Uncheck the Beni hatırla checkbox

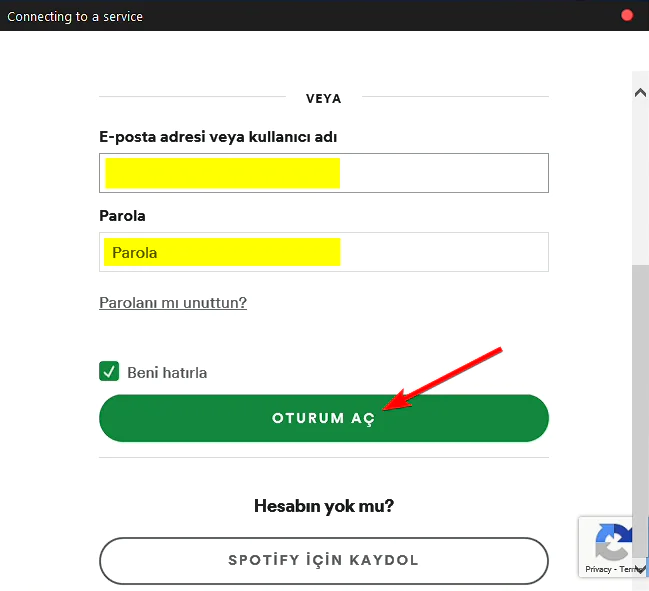coord(109,372)
